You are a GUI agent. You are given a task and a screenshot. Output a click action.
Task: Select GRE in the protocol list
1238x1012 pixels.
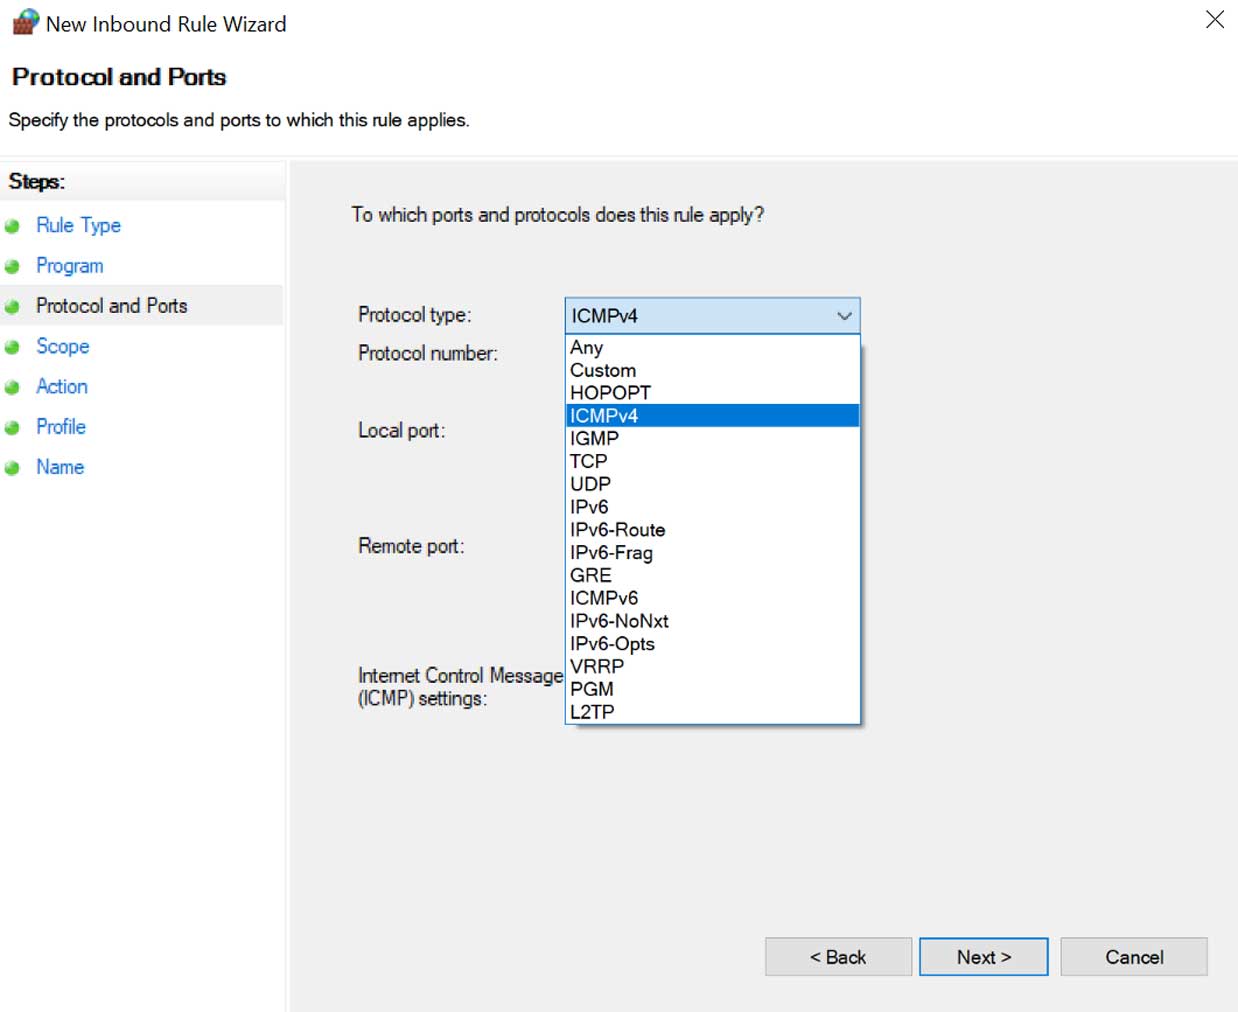[x=591, y=575]
